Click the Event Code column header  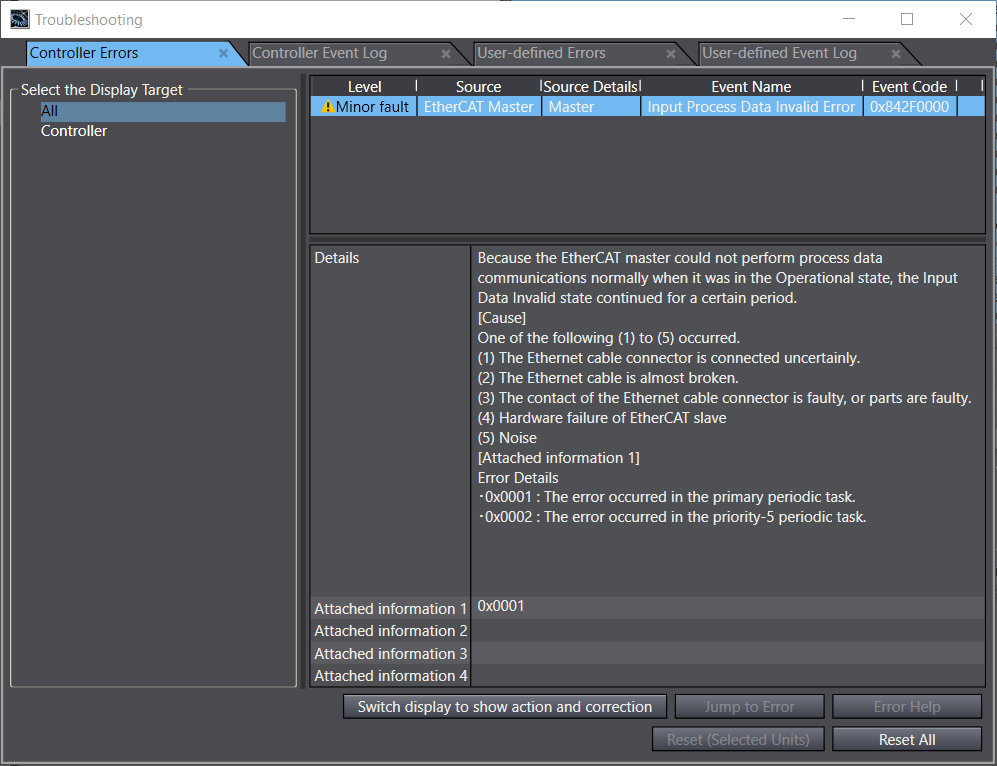pyautogui.click(x=909, y=87)
